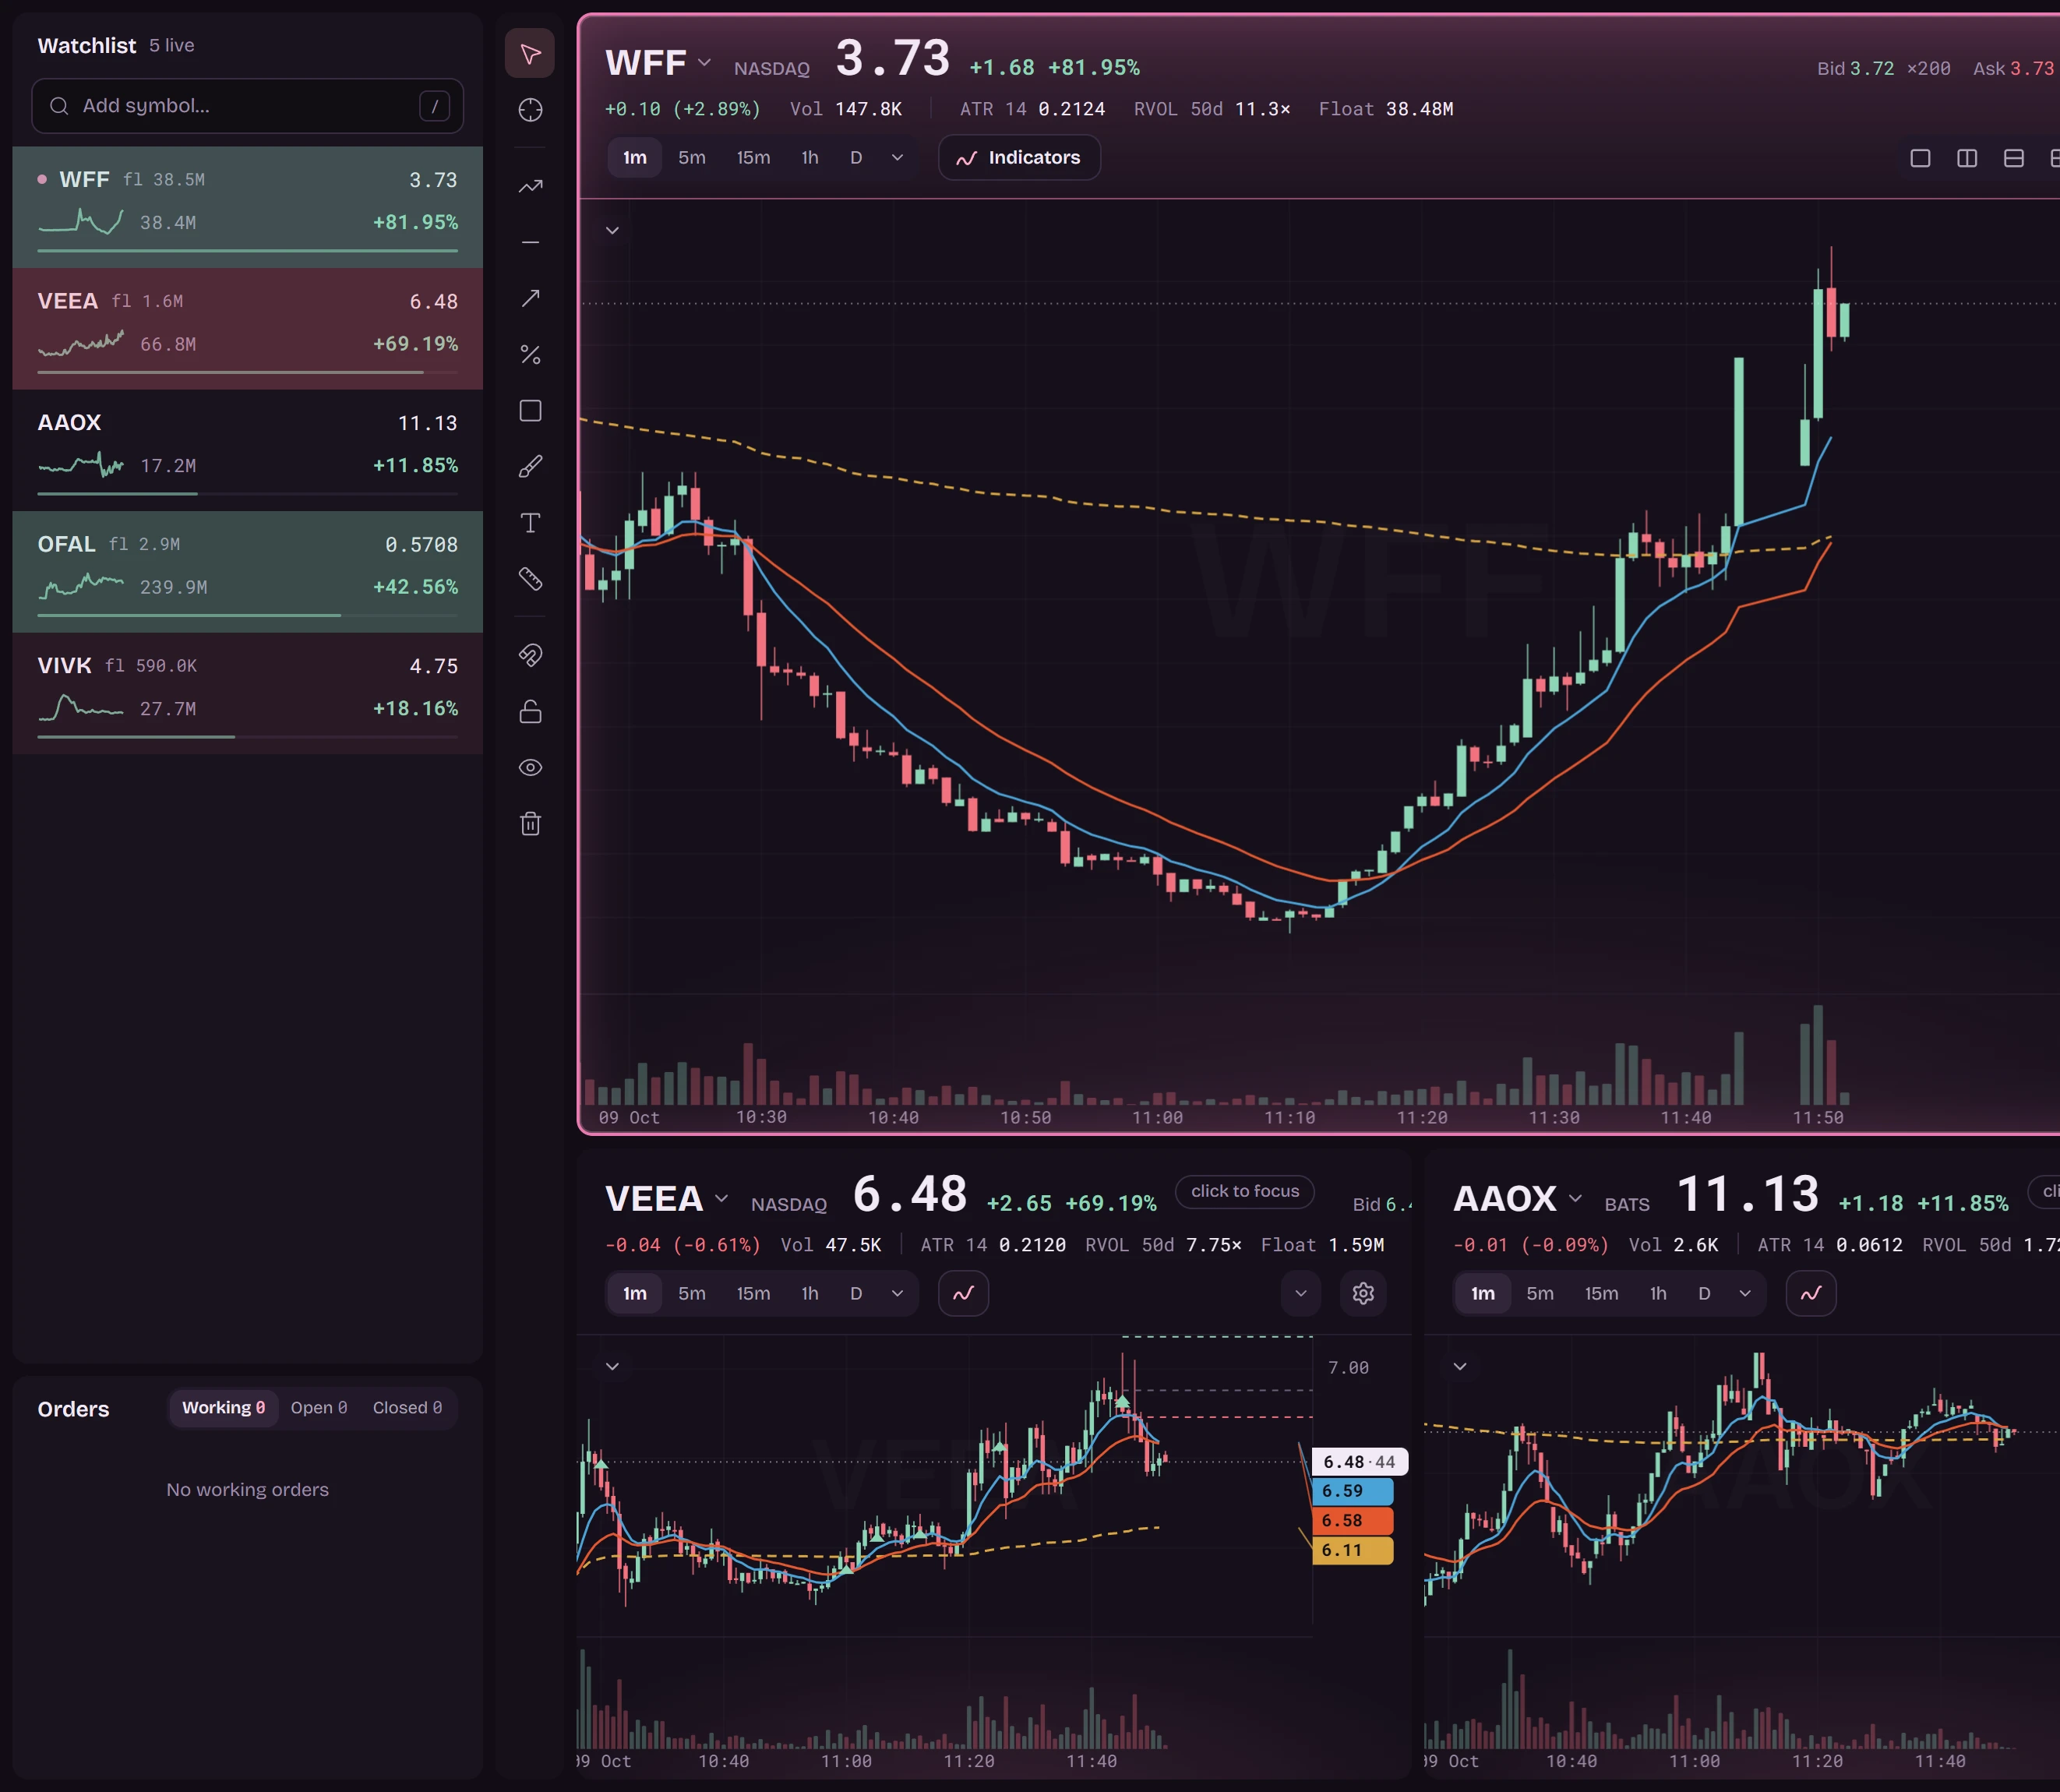Set VEEA chart to 15m timeframe
This screenshot has height=1792, width=2060.
[753, 1293]
